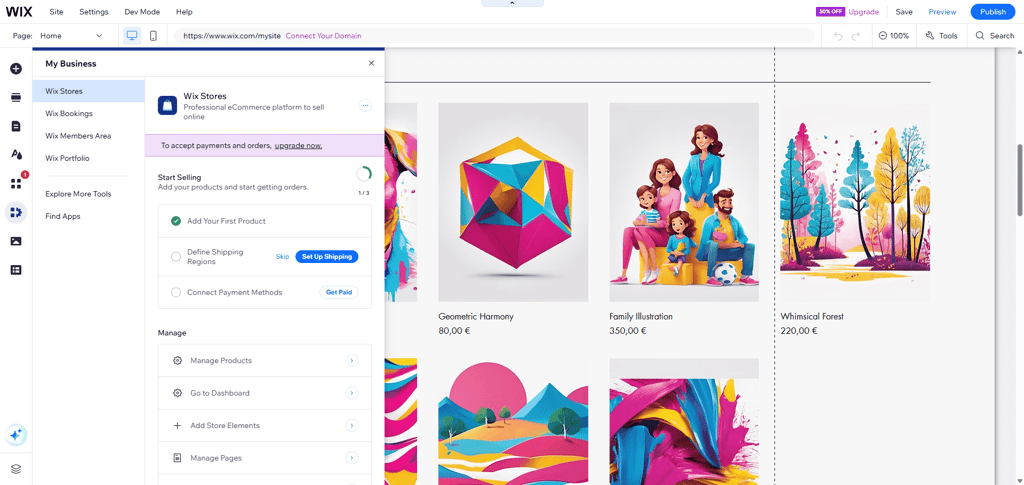Click the Wix logo

(19, 12)
